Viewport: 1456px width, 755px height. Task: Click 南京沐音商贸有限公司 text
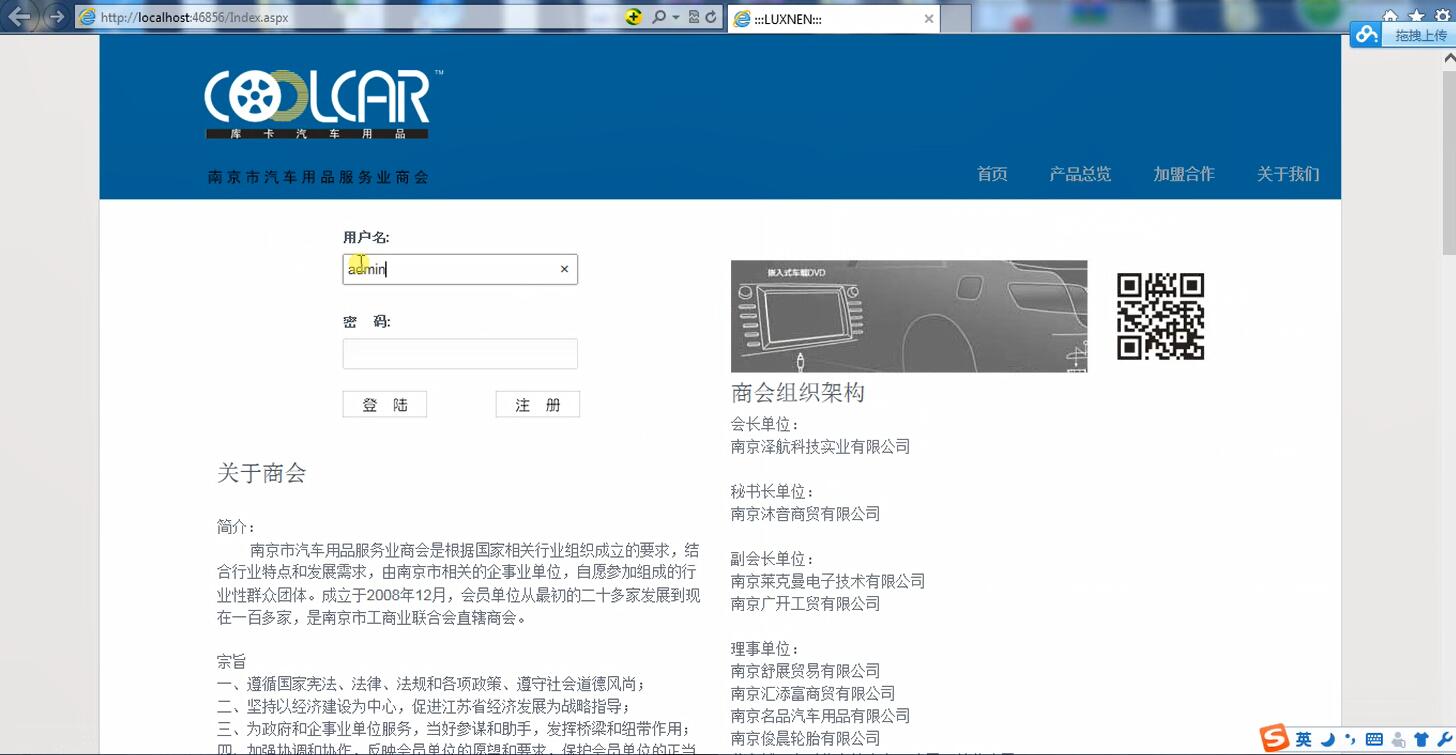806,514
